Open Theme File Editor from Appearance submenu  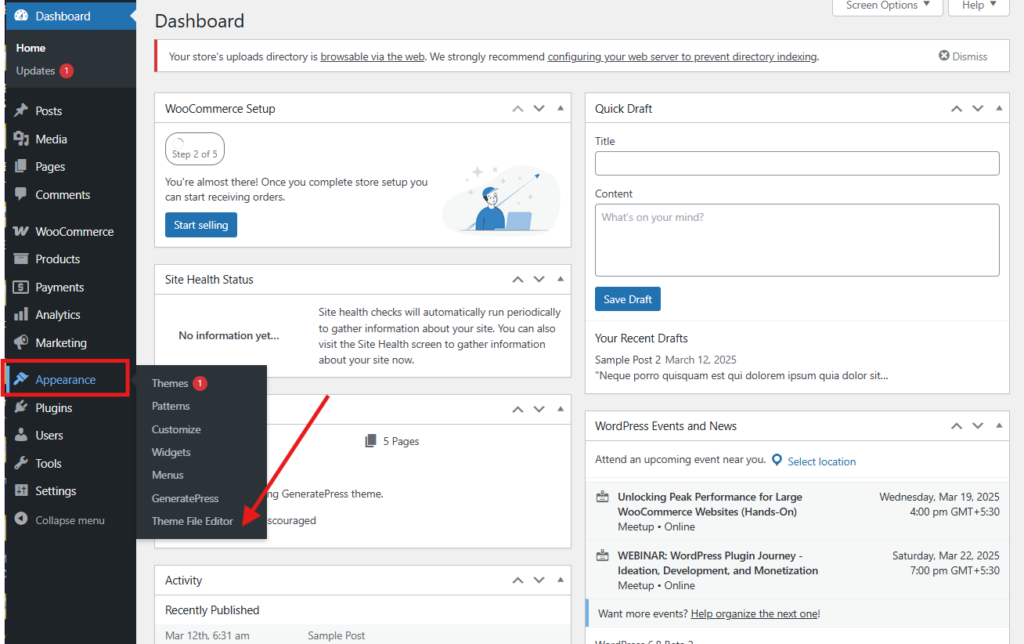pos(192,521)
